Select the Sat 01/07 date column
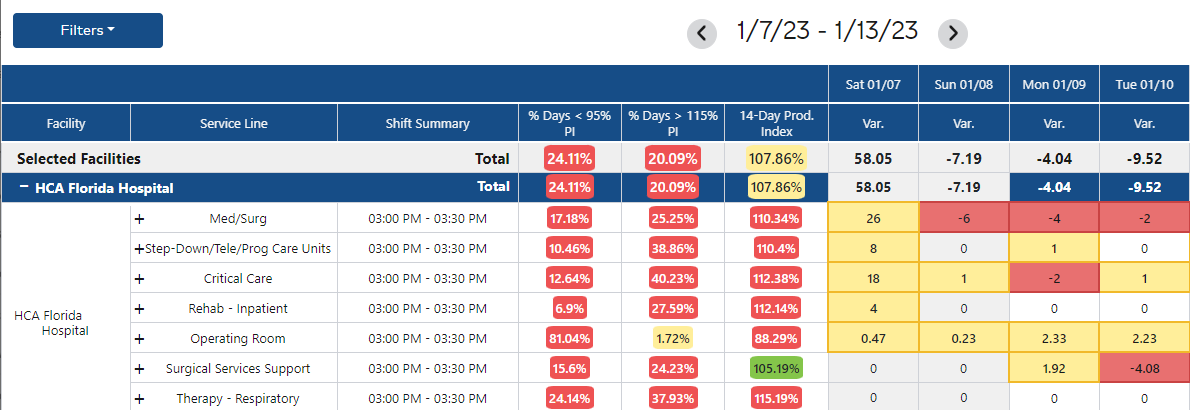 pyautogui.click(x=873, y=85)
